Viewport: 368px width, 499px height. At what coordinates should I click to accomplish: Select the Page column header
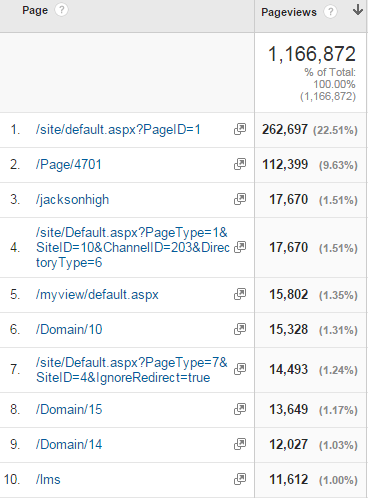click(35, 10)
